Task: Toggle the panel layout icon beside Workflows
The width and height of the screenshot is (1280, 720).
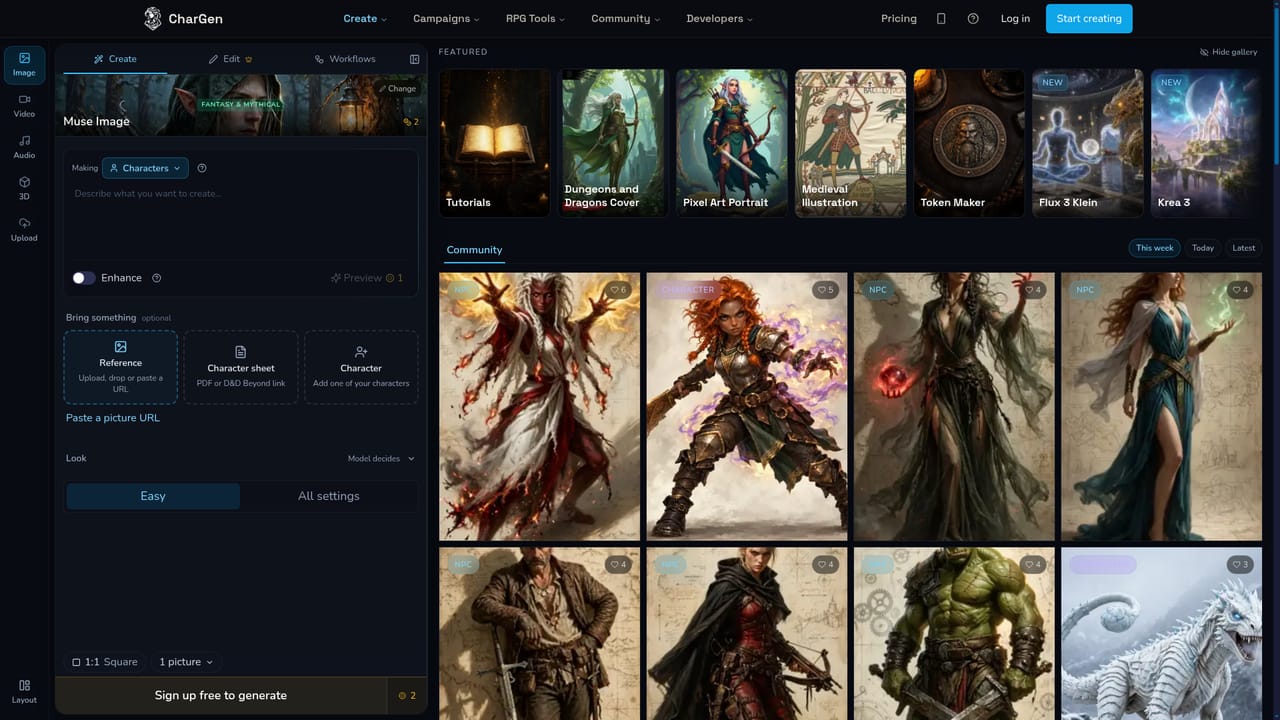Action: (x=414, y=59)
